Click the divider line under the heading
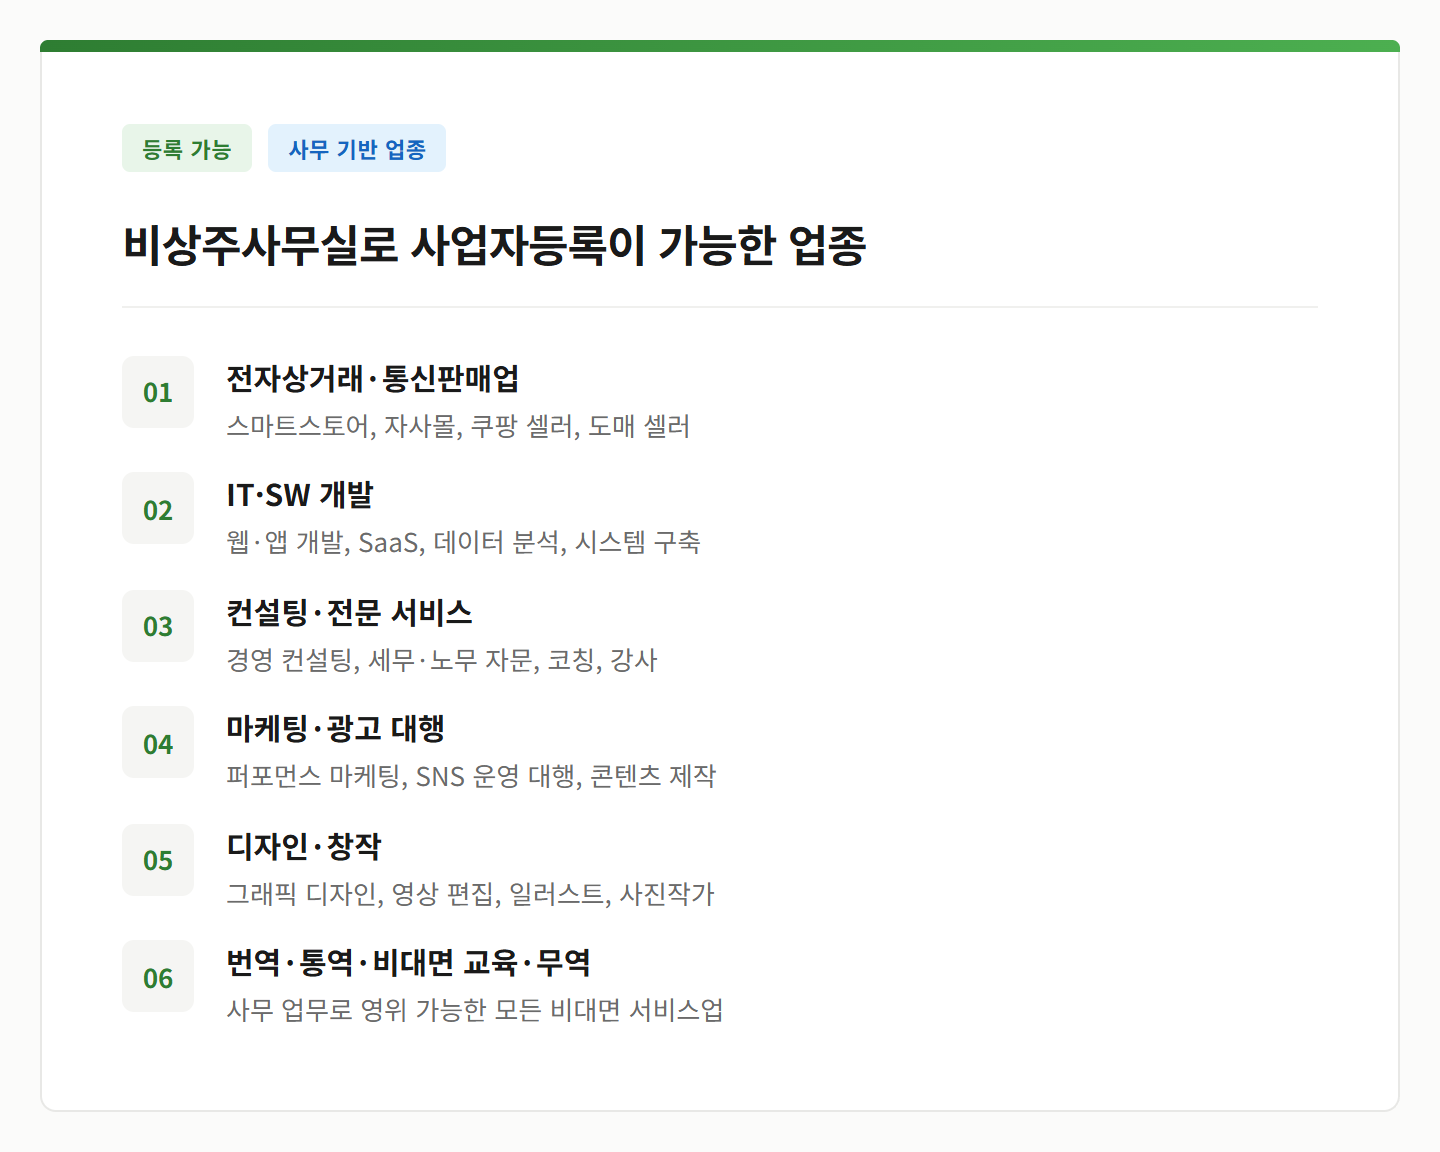Viewport: 1440px width, 1152px height. click(720, 306)
